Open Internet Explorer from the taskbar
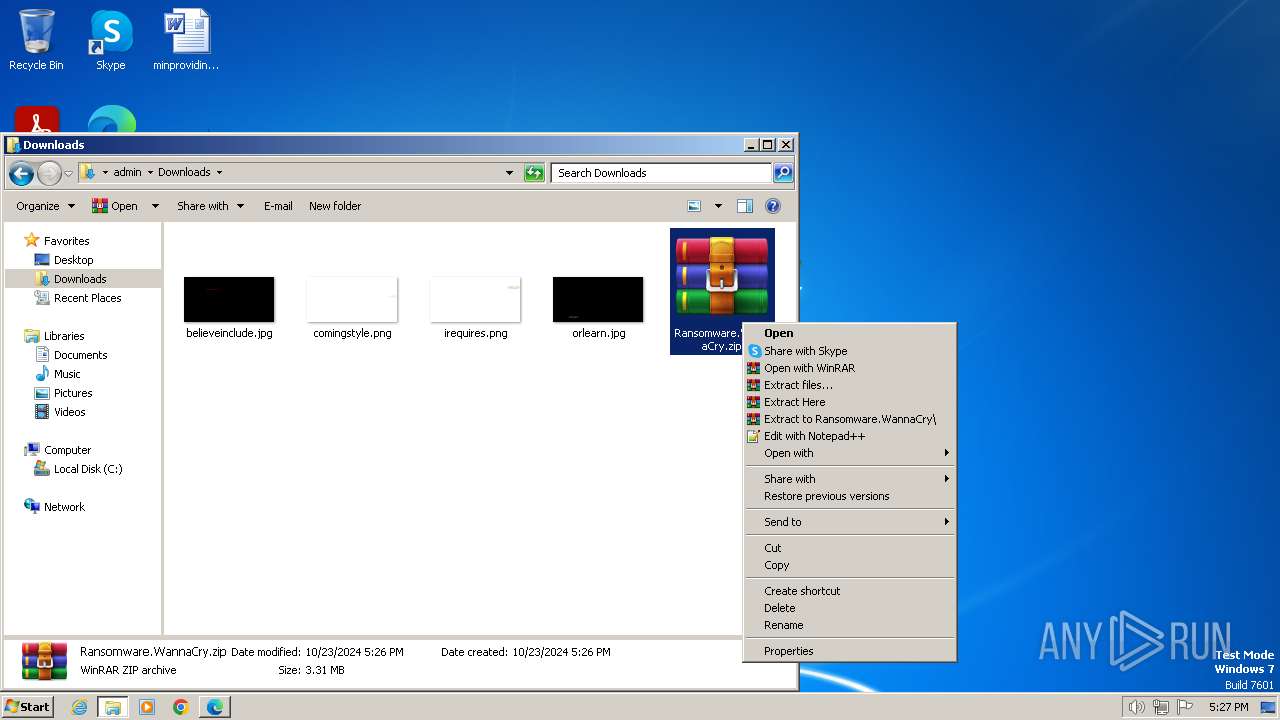Screen dimensions: 1280x720 pyautogui.click(x=80, y=707)
